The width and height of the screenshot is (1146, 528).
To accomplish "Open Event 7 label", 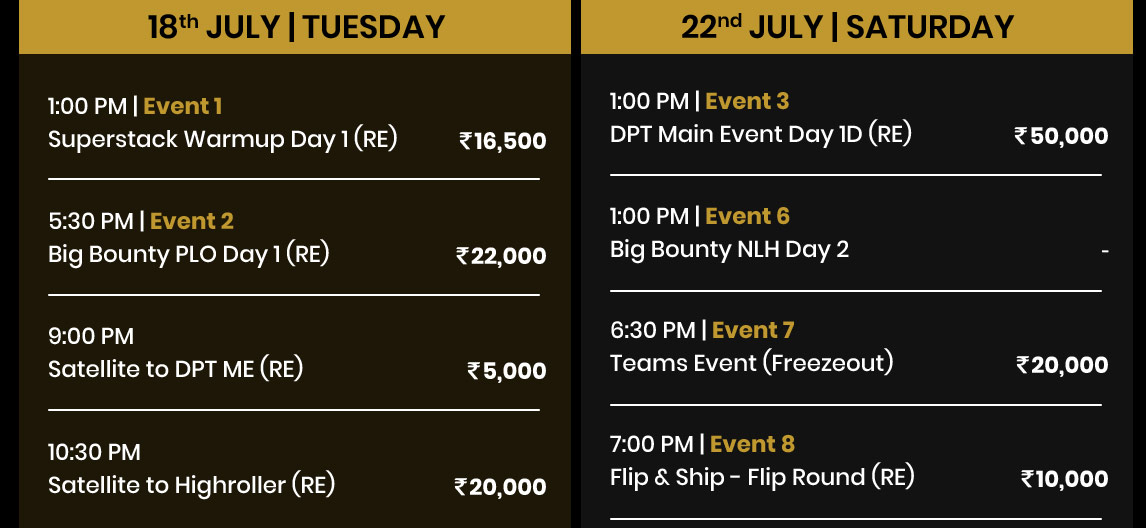I will pos(753,331).
